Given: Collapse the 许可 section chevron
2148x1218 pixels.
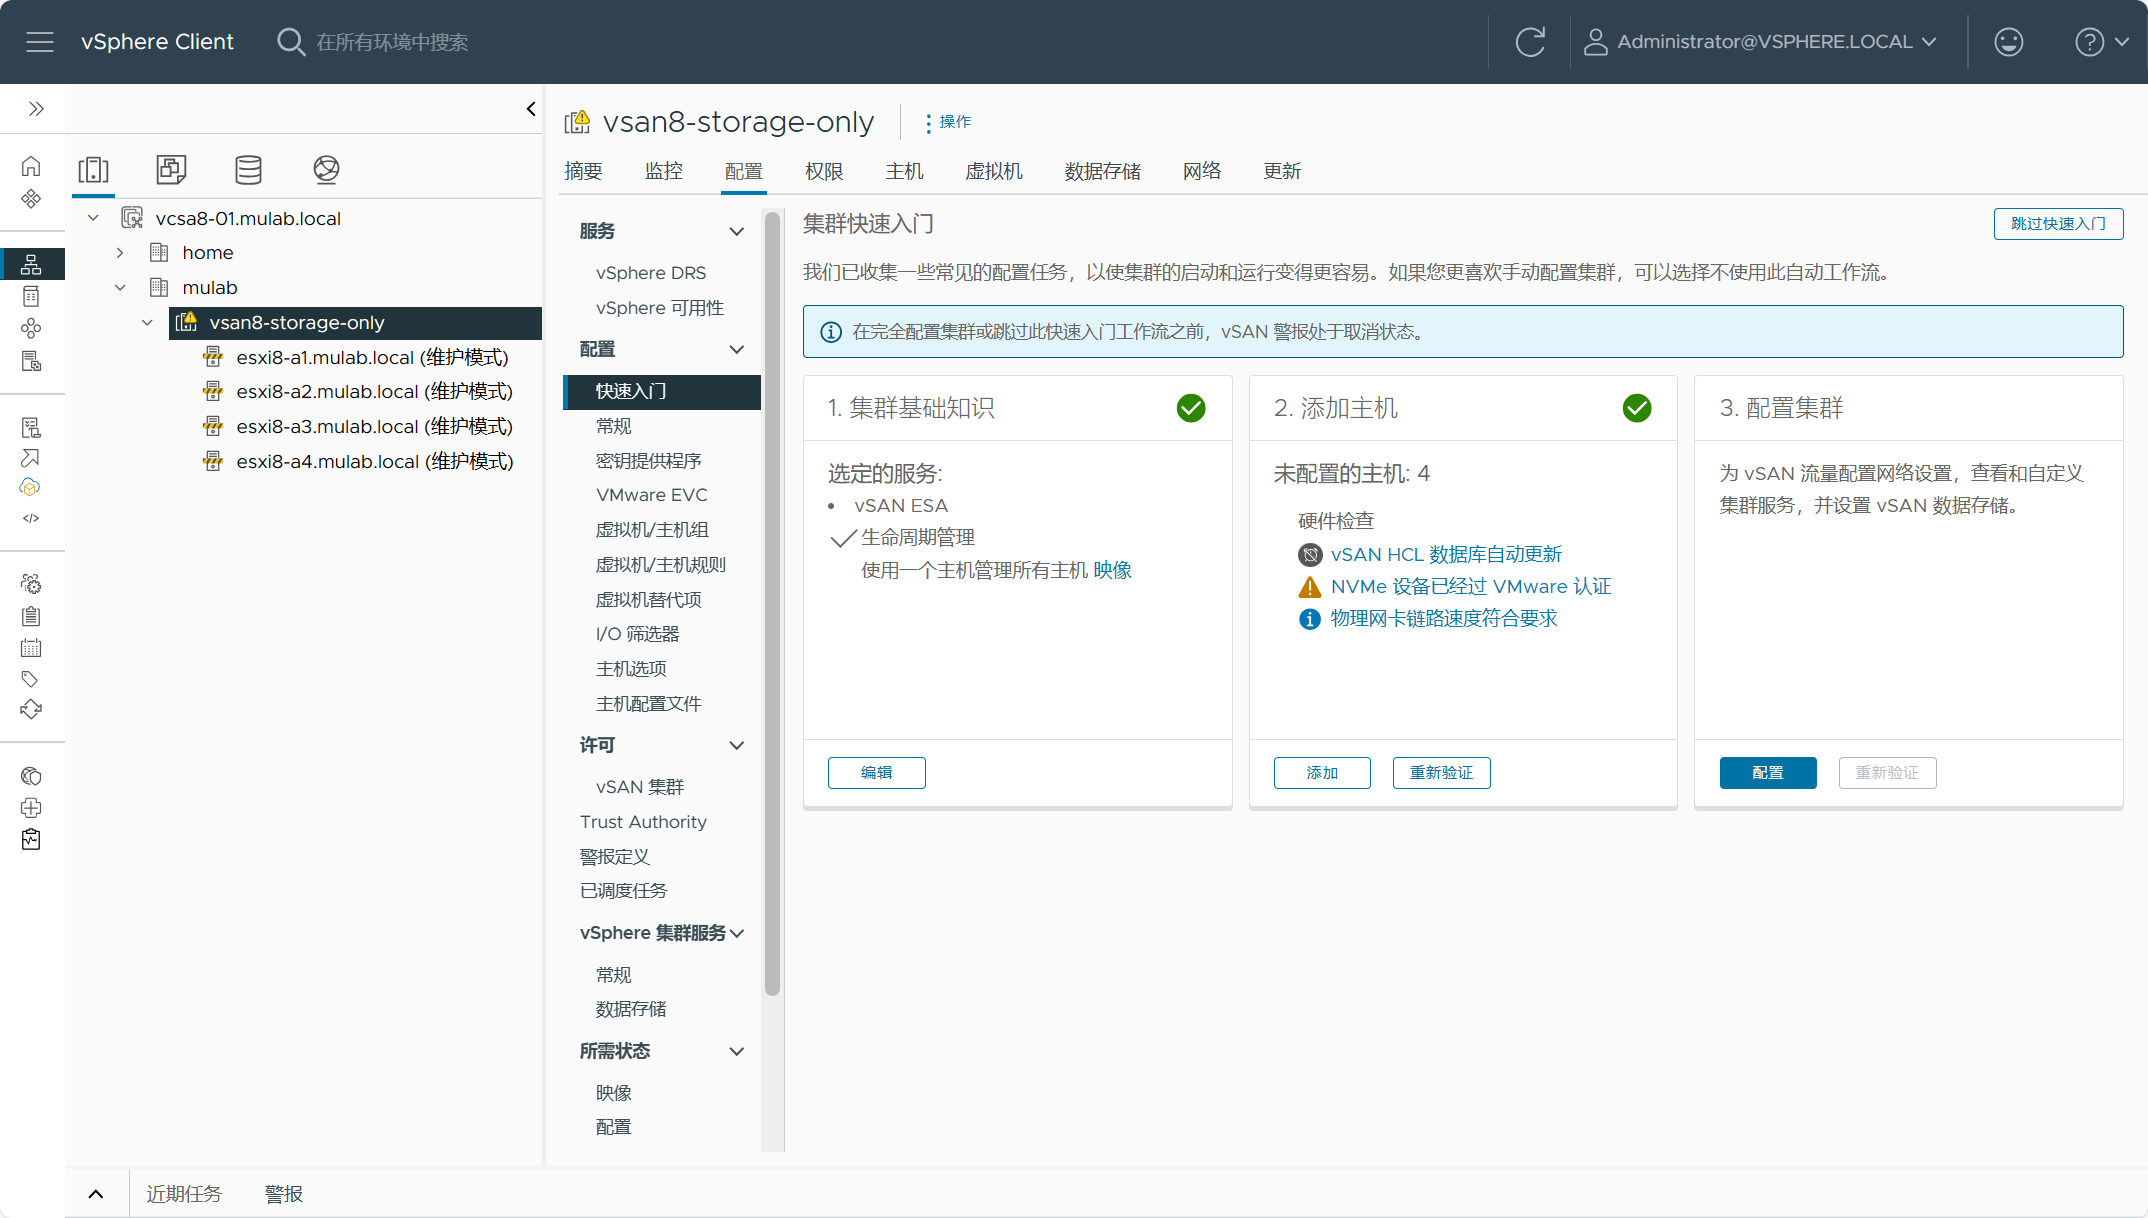Looking at the screenshot, I should coord(737,745).
